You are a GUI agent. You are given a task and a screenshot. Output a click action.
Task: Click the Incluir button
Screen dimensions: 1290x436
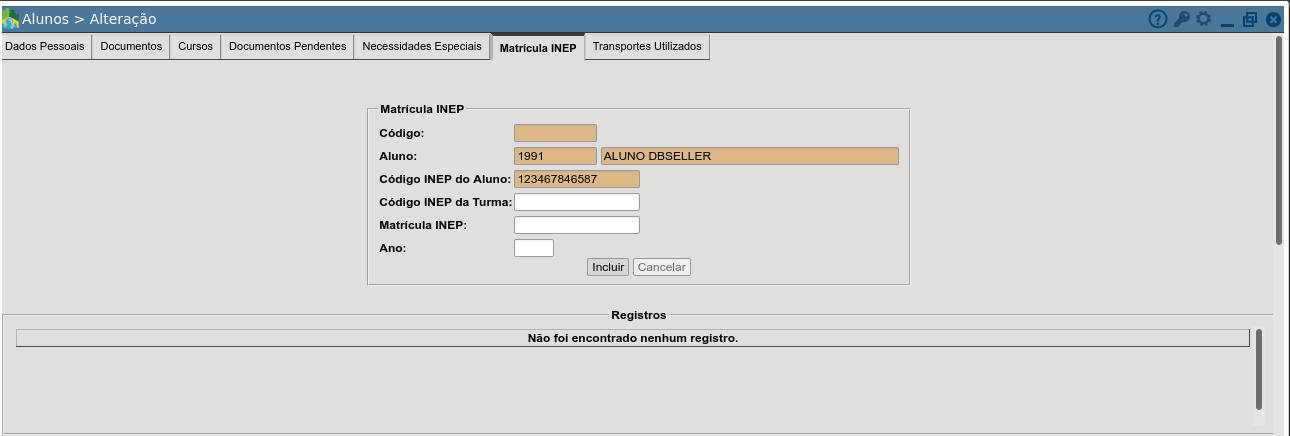click(608, 267)
